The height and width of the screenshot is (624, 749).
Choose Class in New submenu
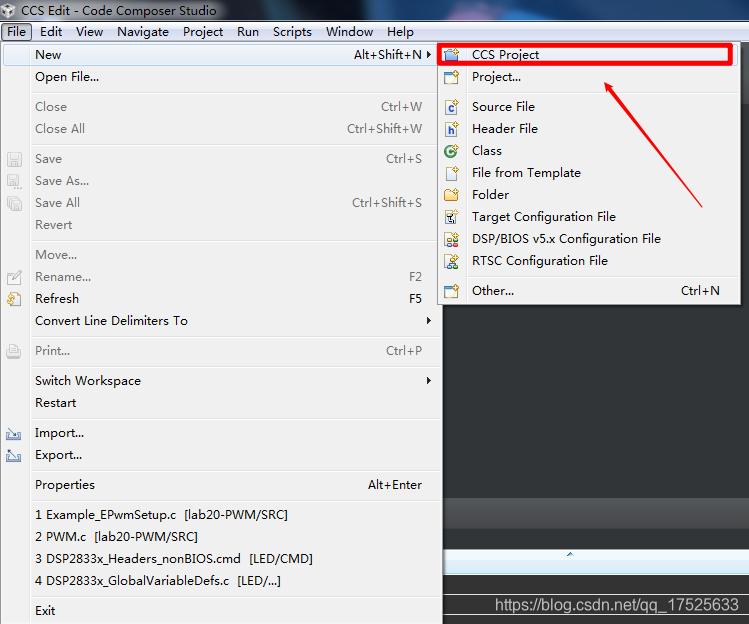[589, 151]
